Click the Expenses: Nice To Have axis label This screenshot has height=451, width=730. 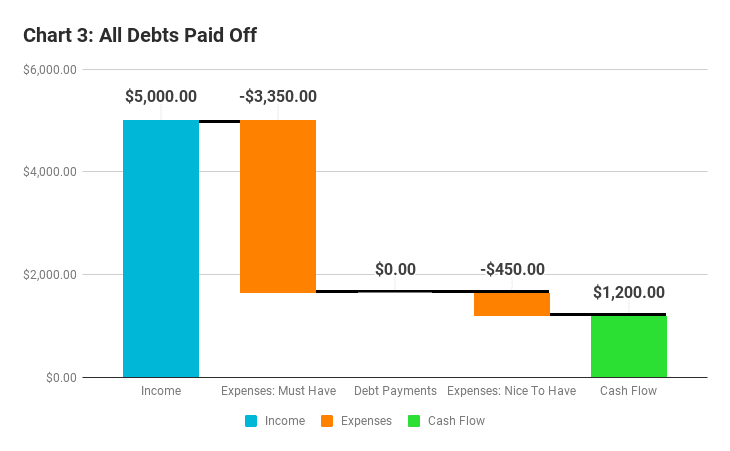click(x=512, y=391)
